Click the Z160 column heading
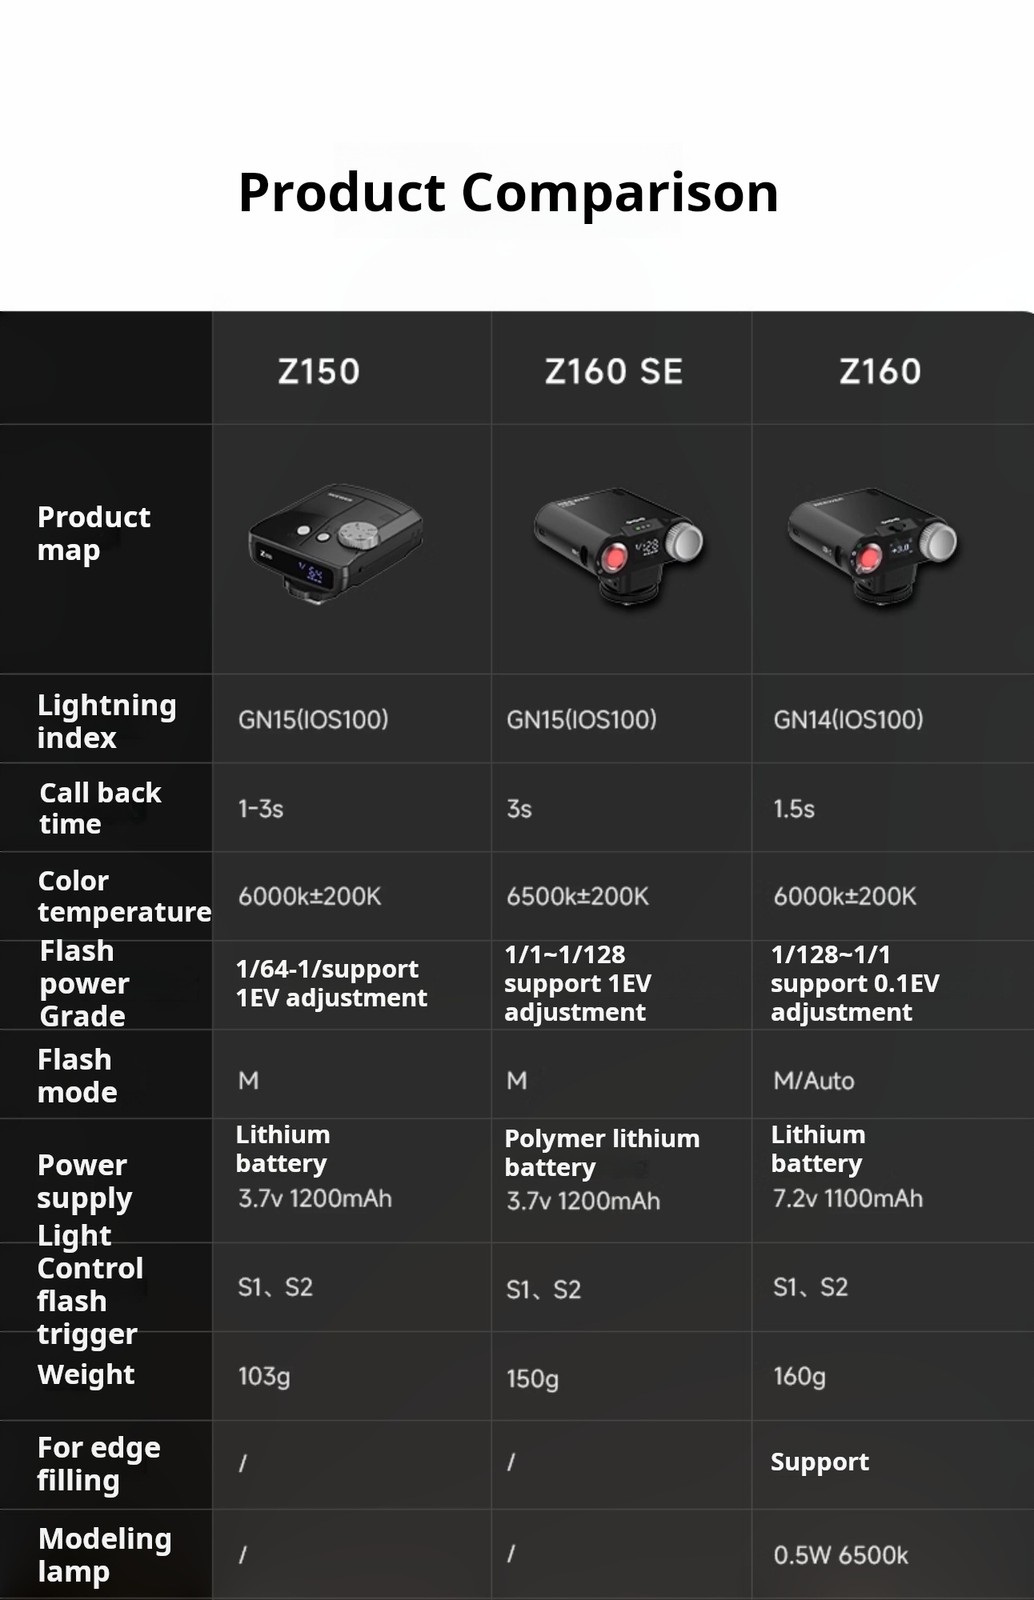Screen dimensions: 1034x1600 coord(879,371)
